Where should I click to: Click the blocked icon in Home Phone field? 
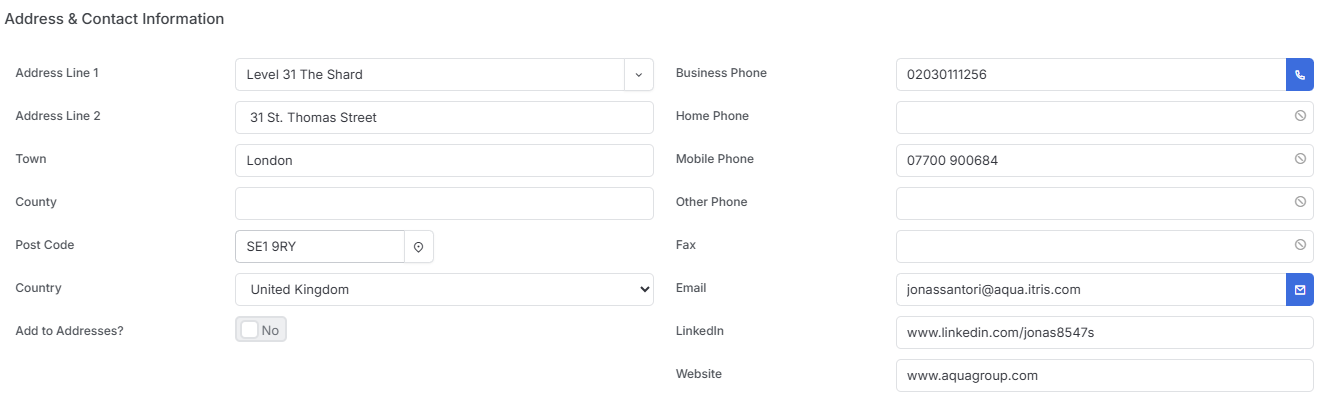pyautogui.click(x=1300, y=116)
